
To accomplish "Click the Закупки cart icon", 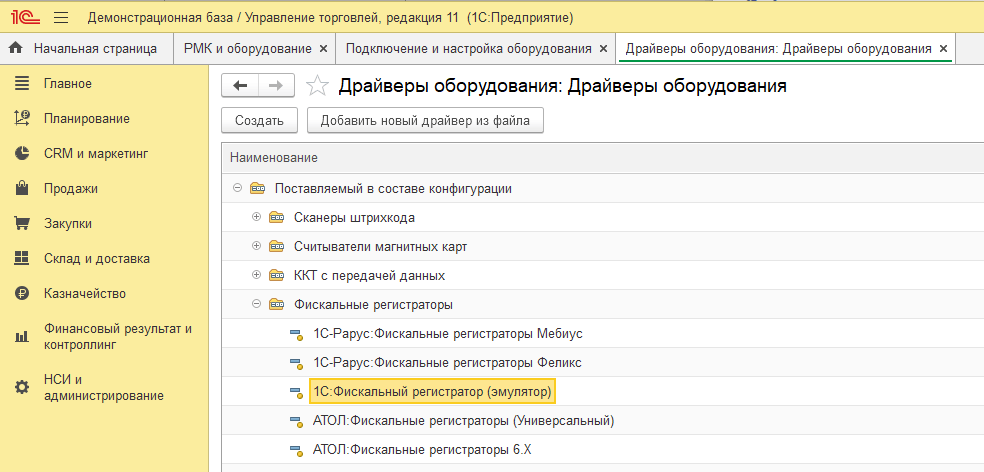I will [x=22, y=223].
